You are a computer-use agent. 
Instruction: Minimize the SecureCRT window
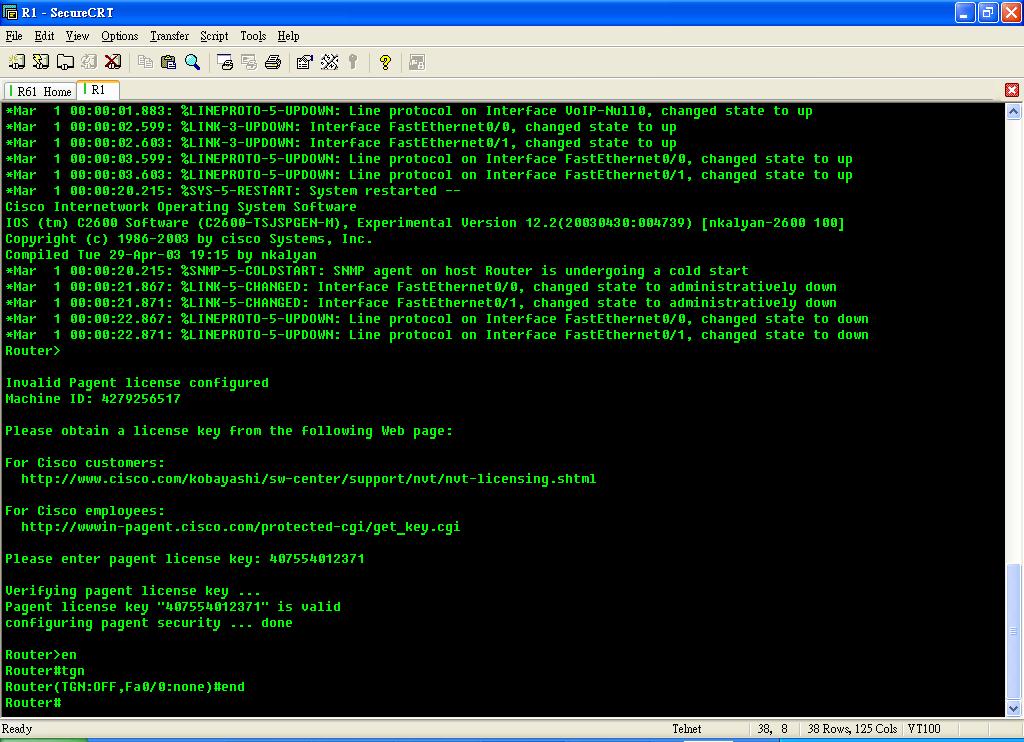pyautogui.click(x=965, y=12)
